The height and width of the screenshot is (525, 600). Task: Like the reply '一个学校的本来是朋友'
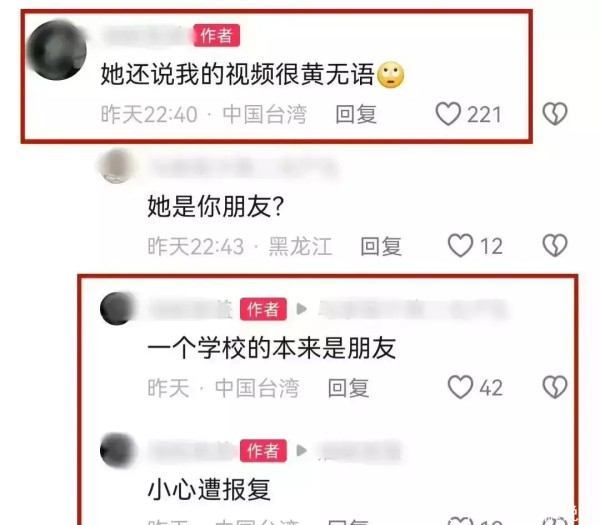click(x=460, y=387)
